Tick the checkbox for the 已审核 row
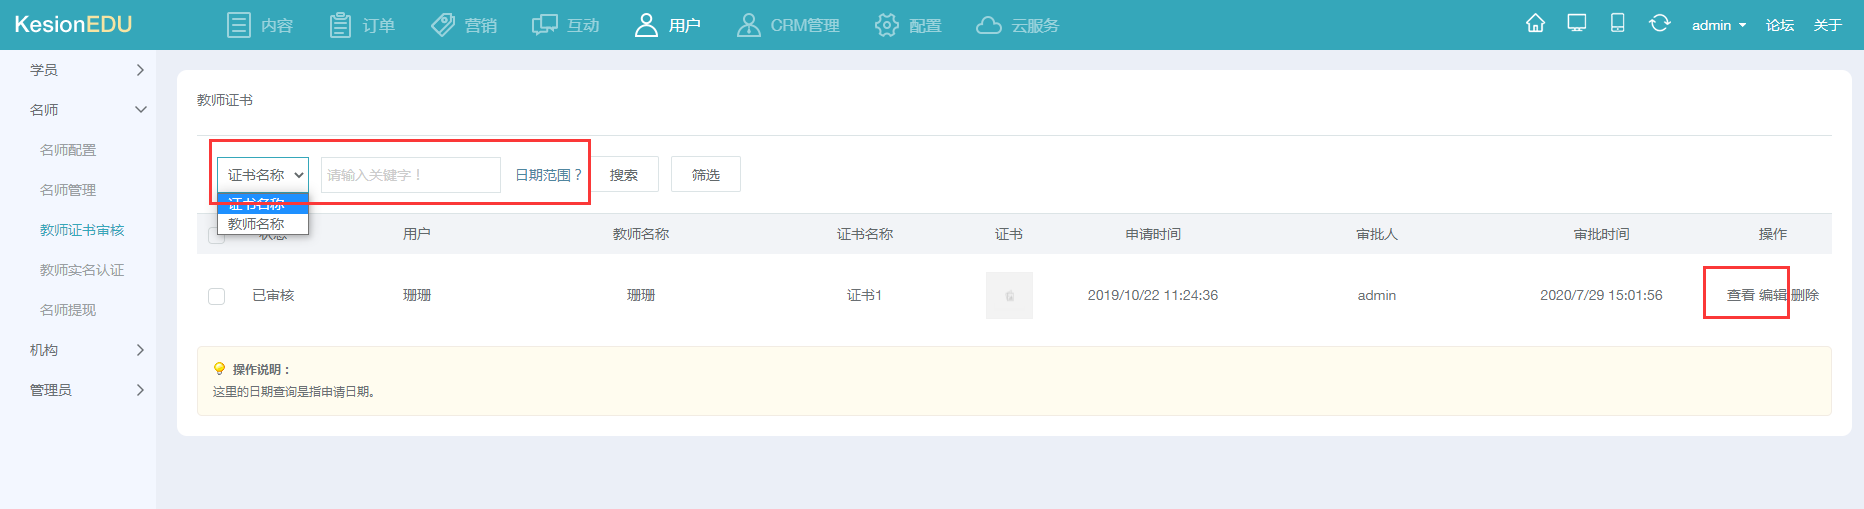The height and width of the screenshot is (509, 1864). (x=216, y=296)
